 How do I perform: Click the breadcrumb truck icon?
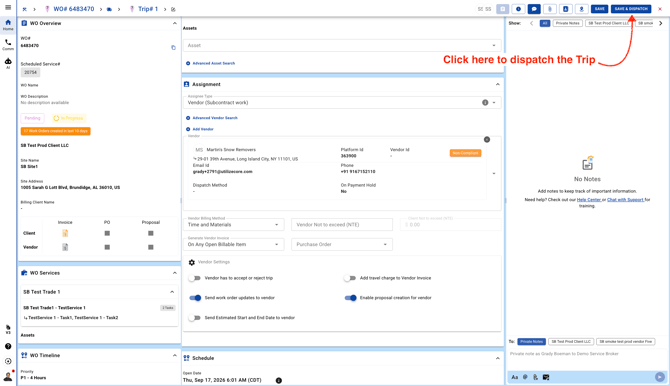(x=109, y=9)
